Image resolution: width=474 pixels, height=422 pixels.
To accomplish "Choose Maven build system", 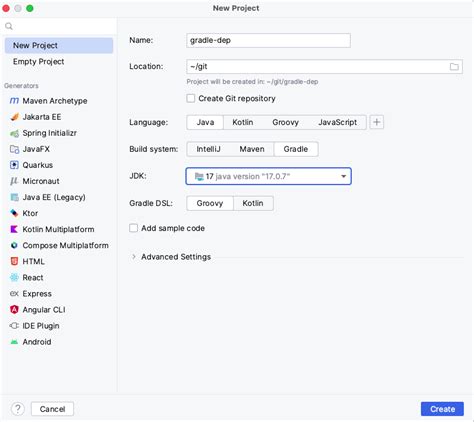I will (252, 149).
